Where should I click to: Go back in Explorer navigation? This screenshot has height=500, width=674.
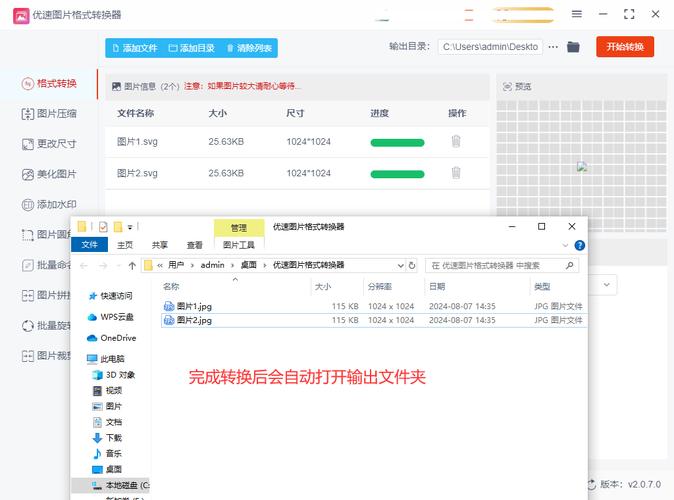point(84,266)
